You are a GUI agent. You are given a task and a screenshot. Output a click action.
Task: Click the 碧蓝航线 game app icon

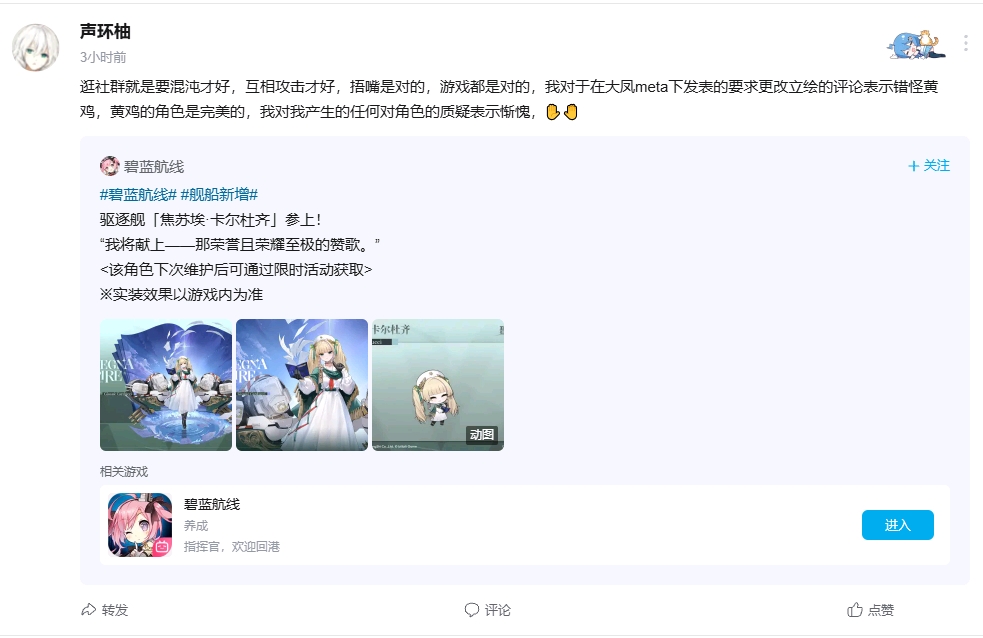coord(140,525)
